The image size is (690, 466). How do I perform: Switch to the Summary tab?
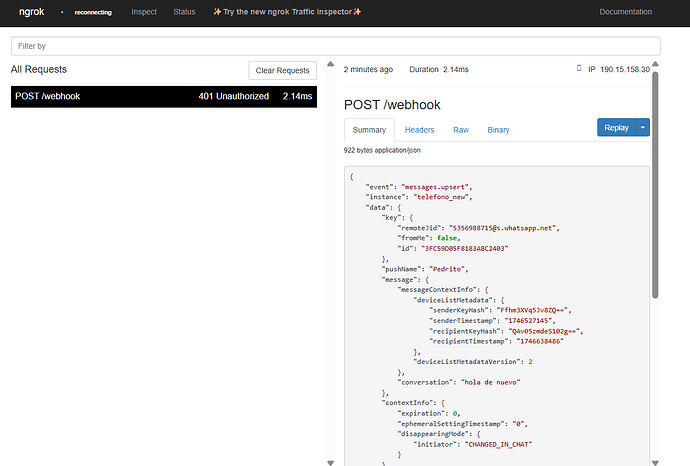tap(369, 130)
